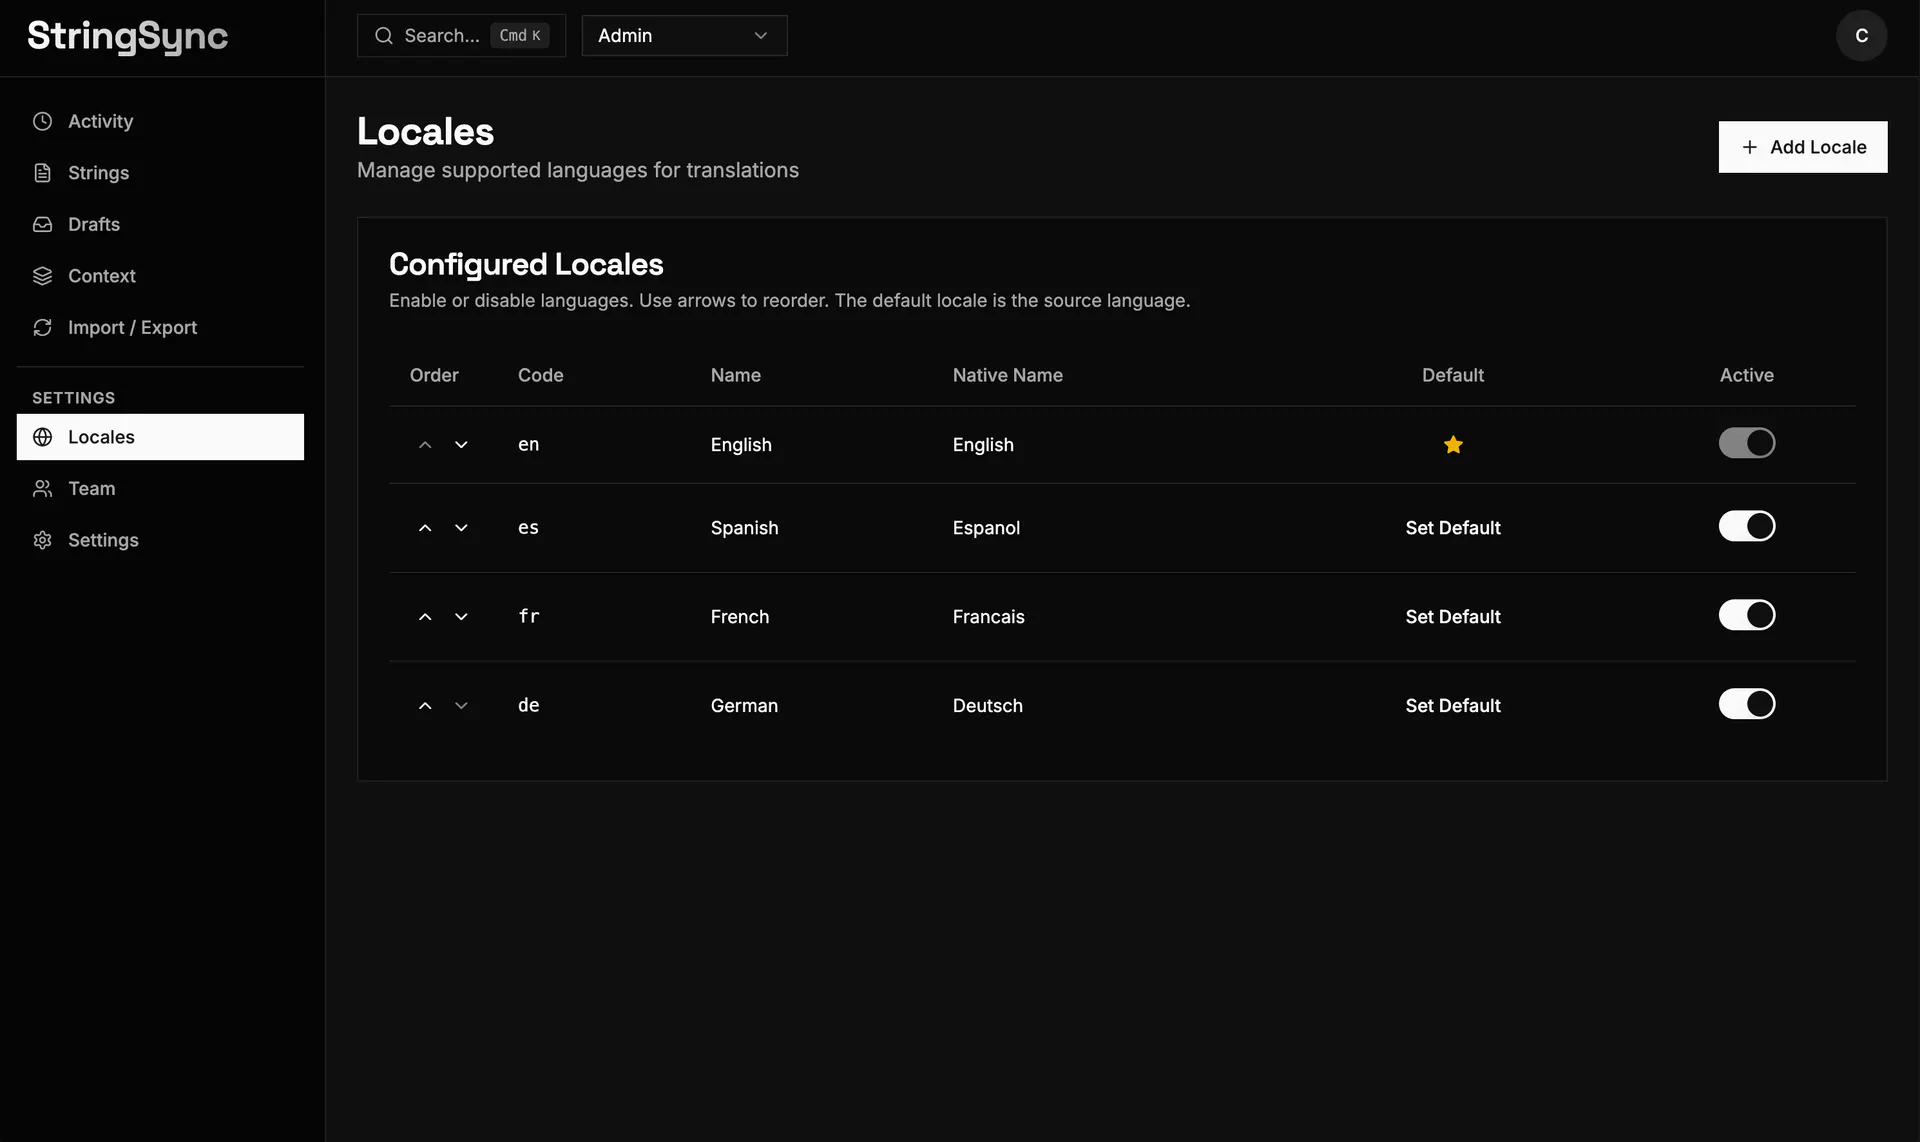Select Context in the sidebar
This screenshot has width=1920, height=1142.
tap(160, 276)
